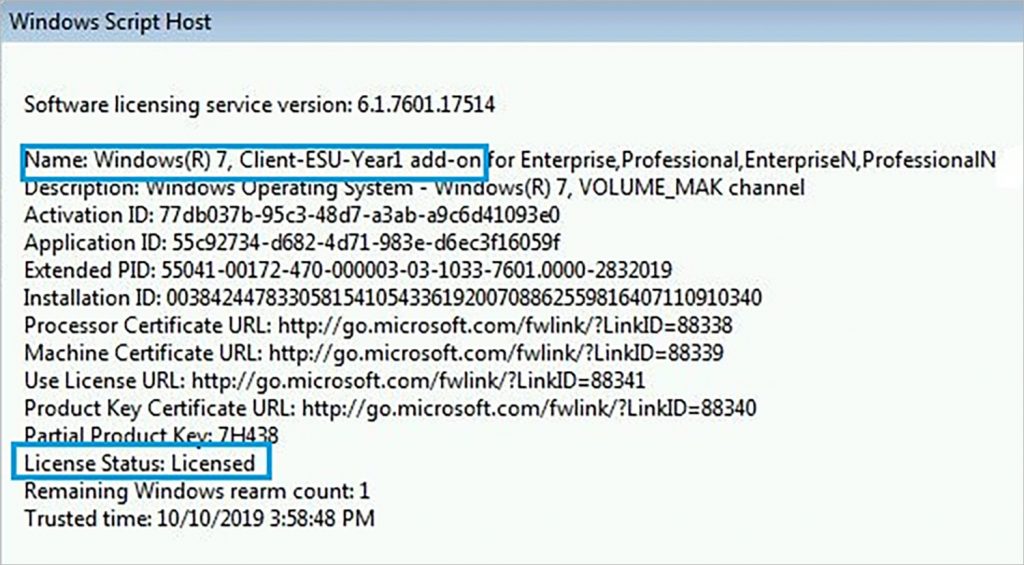Select the highlighted Name Client-ESU-Year1 add-on text
Image resolution: width=1024 pixels, height=565 pixels.
pos(253,161)
